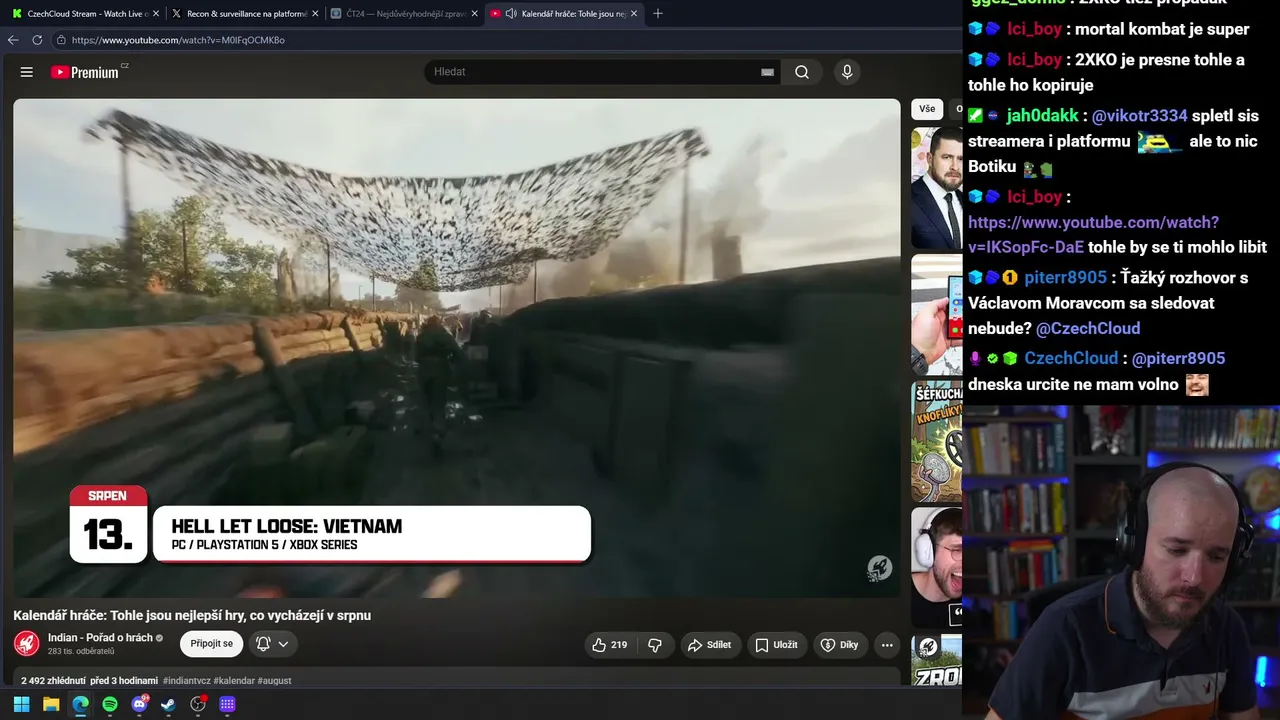The width and height of the screenshot is (1280, 720).
Task: Open Discord from taskbar
Action: coord(139,704)
